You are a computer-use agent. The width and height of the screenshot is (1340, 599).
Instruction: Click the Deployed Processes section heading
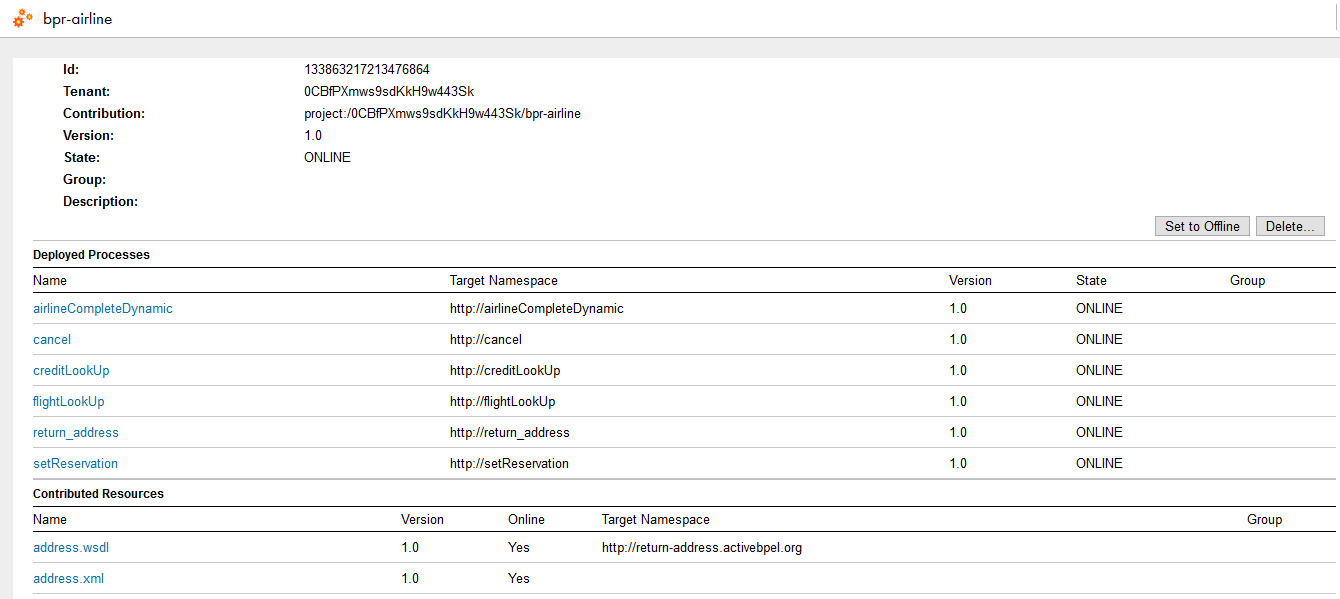pos(91,255)
